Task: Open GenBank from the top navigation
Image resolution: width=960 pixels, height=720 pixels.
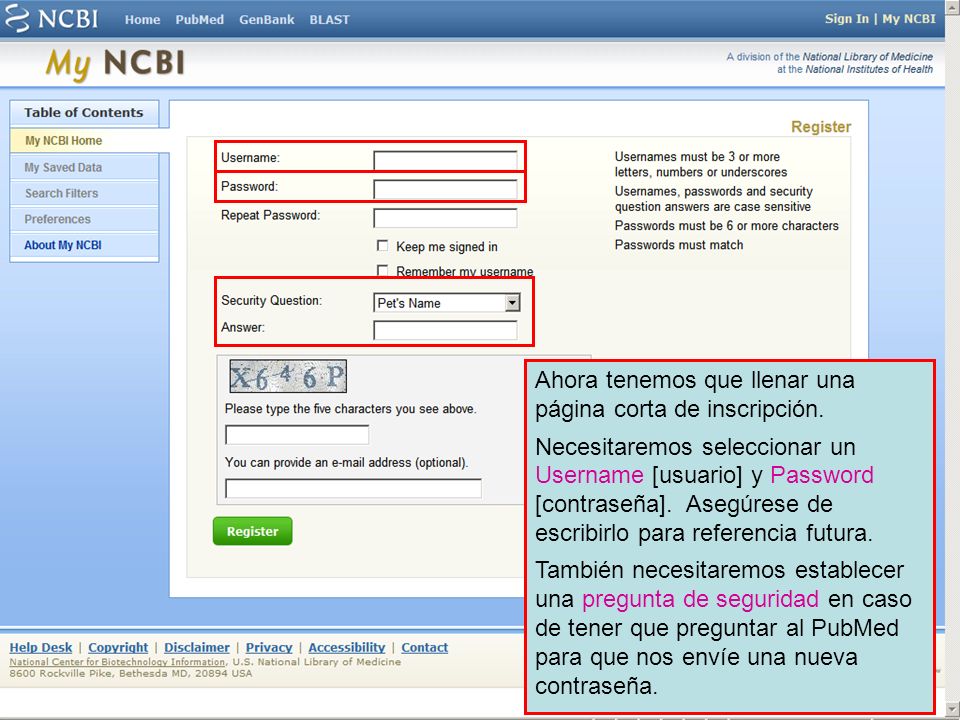Action: 266,20
